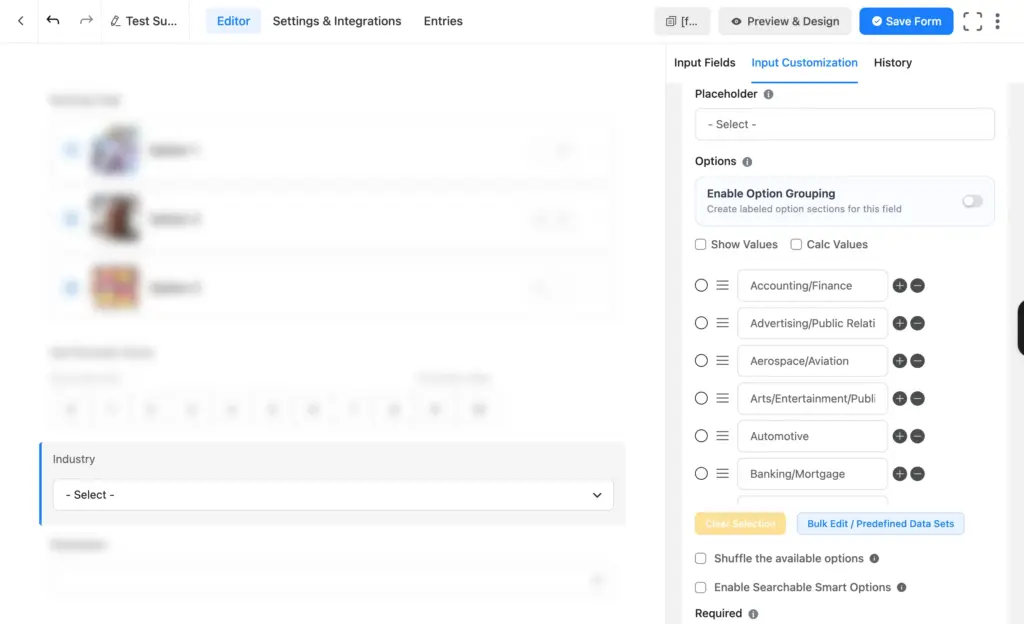Check the Show Values checkbox

(700, 244)
